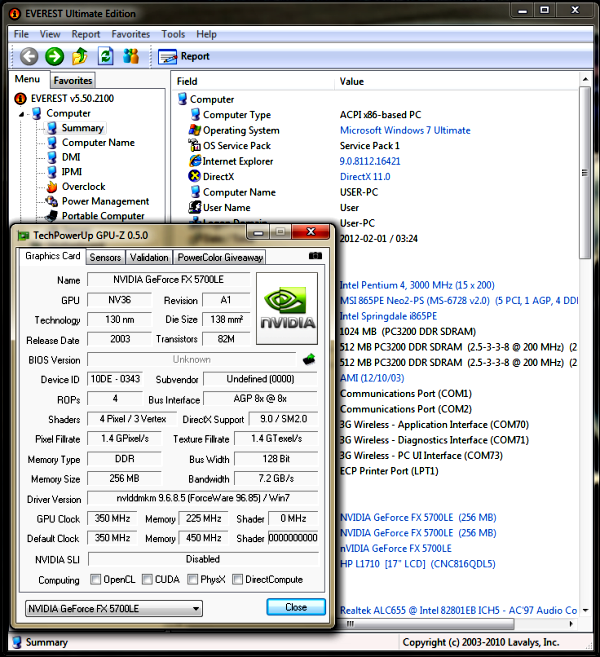The image size is (600, 657).
Task: Click the OS Service Pack row icon
Action: click(x=194, y=145)
